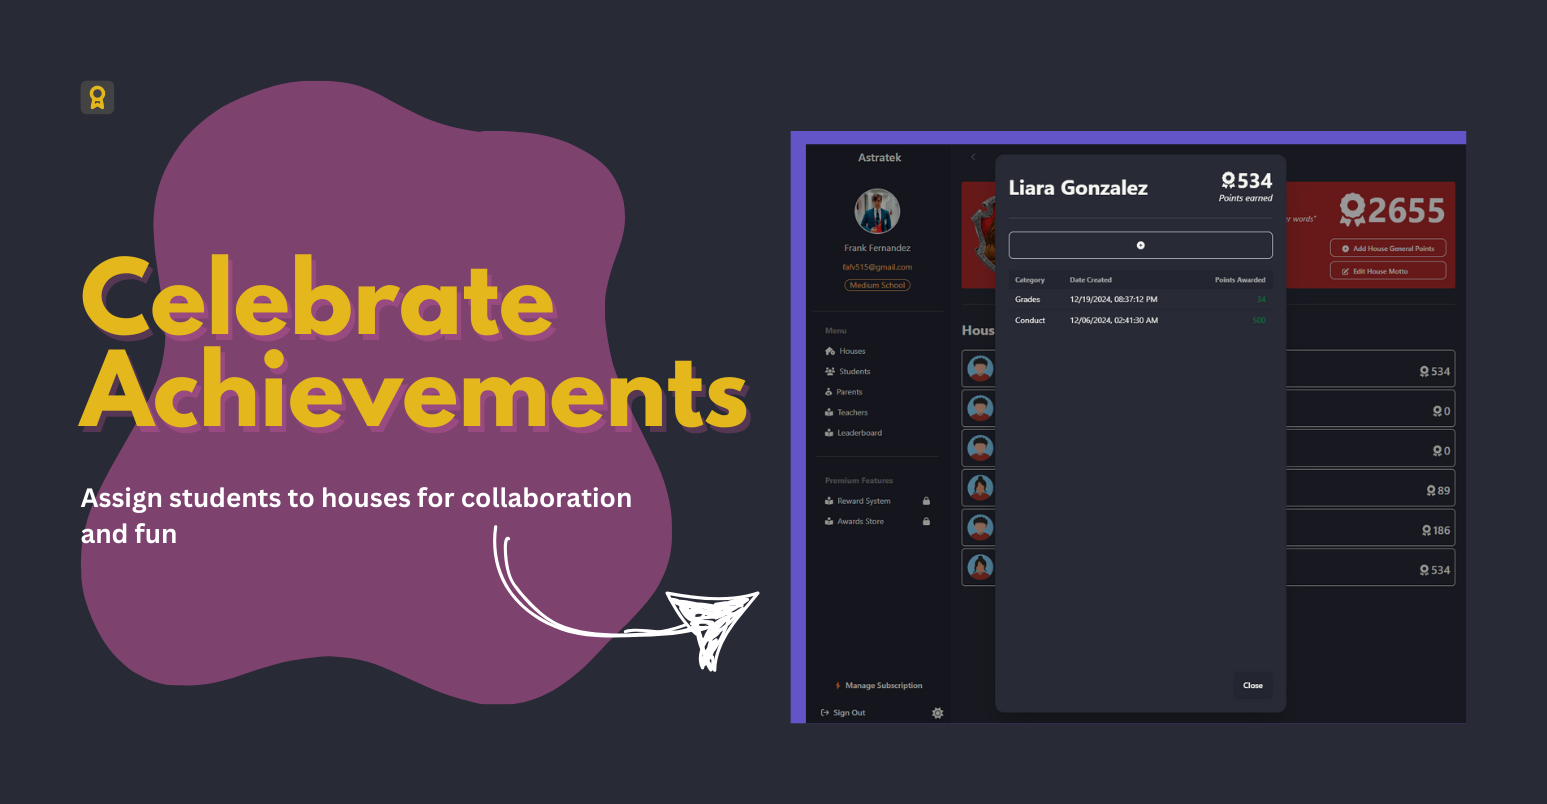This screenshot has height=804, width=1547.
Task: Select the Conduct row in points table
Action: [1140, 320]
